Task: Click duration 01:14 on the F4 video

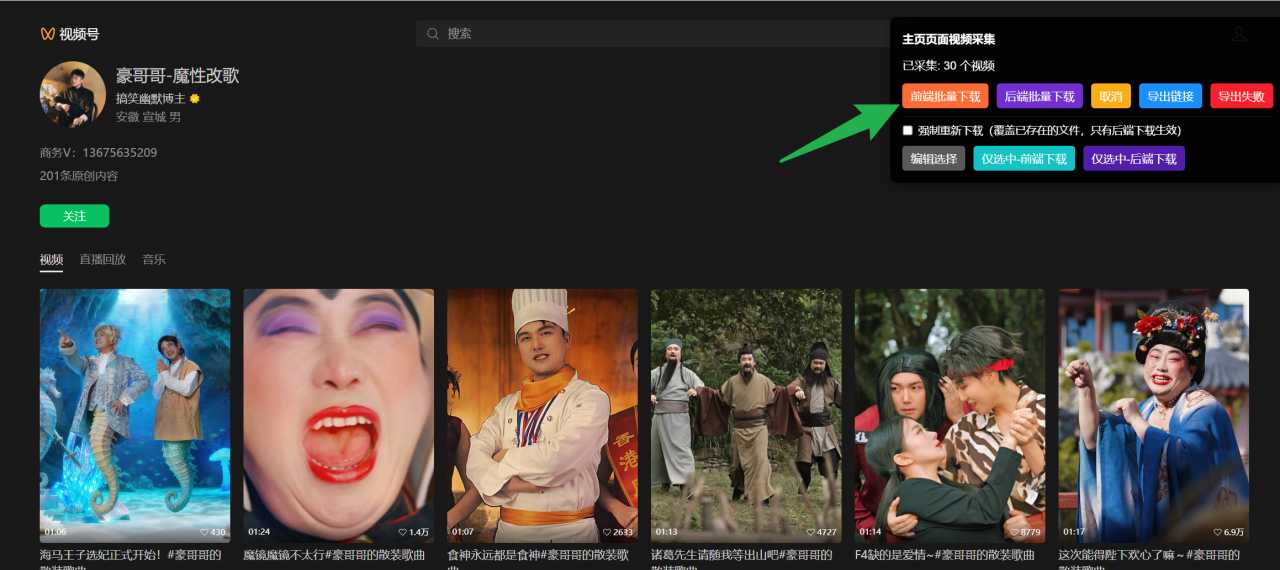Action: [x=871, y=532]
